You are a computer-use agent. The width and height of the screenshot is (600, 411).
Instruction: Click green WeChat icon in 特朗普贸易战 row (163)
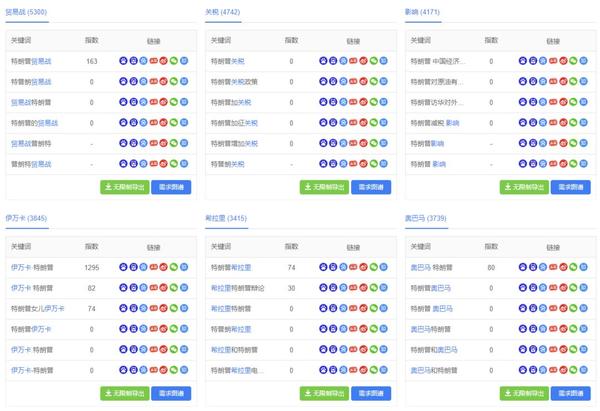(x=174, y=60)
